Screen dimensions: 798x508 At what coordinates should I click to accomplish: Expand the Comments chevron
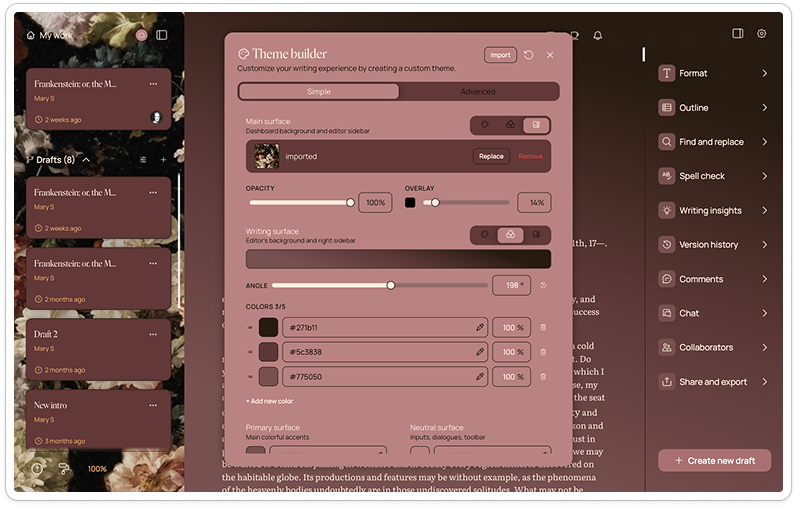click(x=764, y=279)
